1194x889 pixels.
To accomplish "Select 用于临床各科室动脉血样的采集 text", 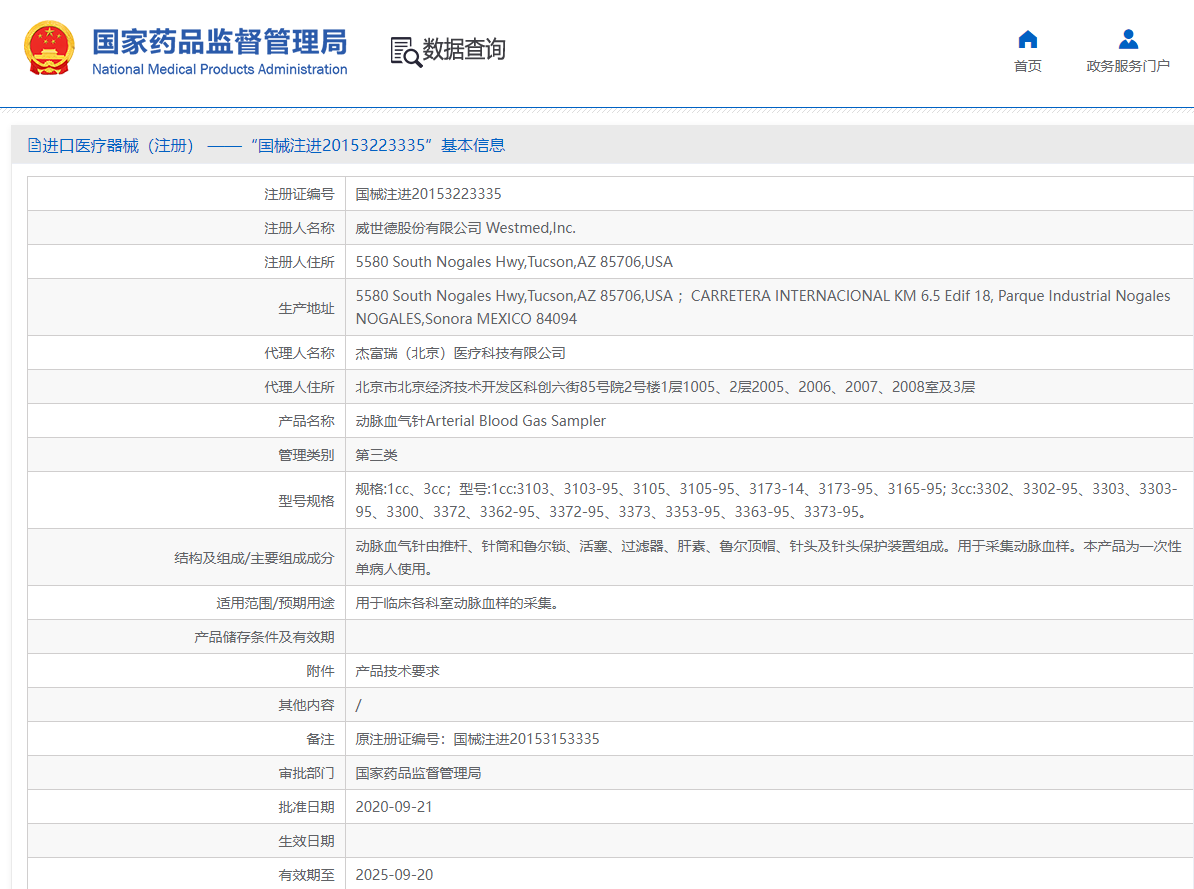I will [458, 603].
